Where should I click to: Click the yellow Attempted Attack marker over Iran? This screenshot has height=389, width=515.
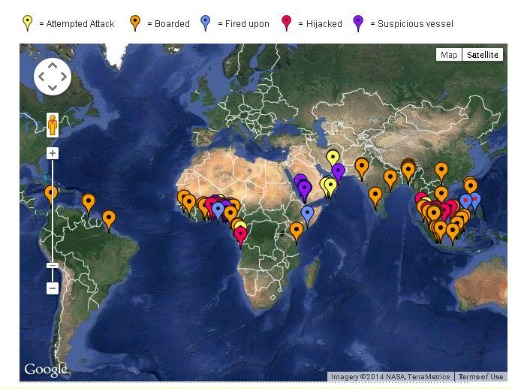tap(333, 158)
